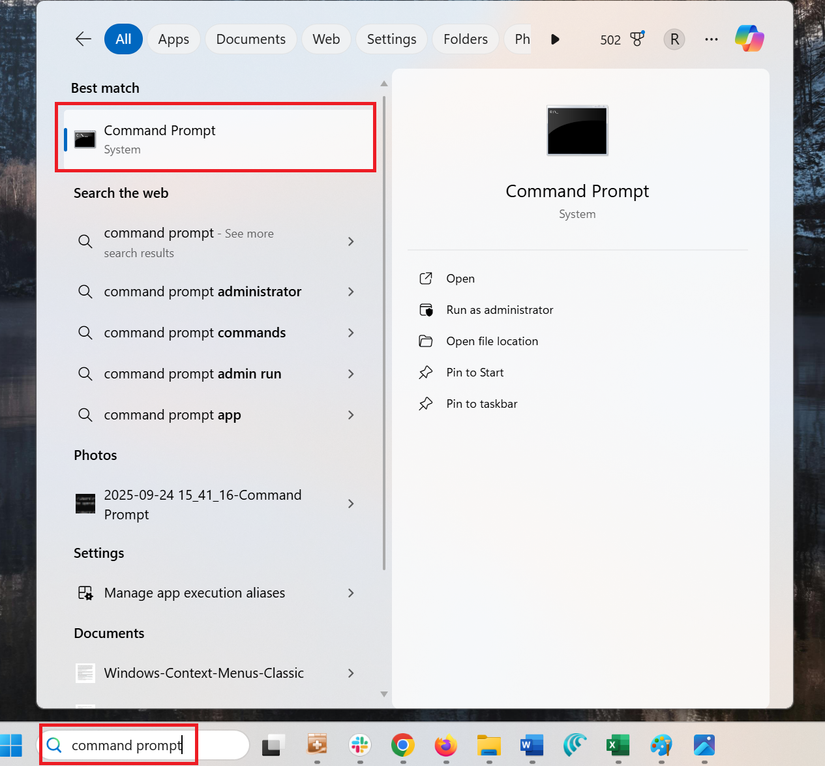Image resolution: width=825 pixels, height=766 pixels.
Task: Click scroll up arrow in results list
Action: point(384,84)
